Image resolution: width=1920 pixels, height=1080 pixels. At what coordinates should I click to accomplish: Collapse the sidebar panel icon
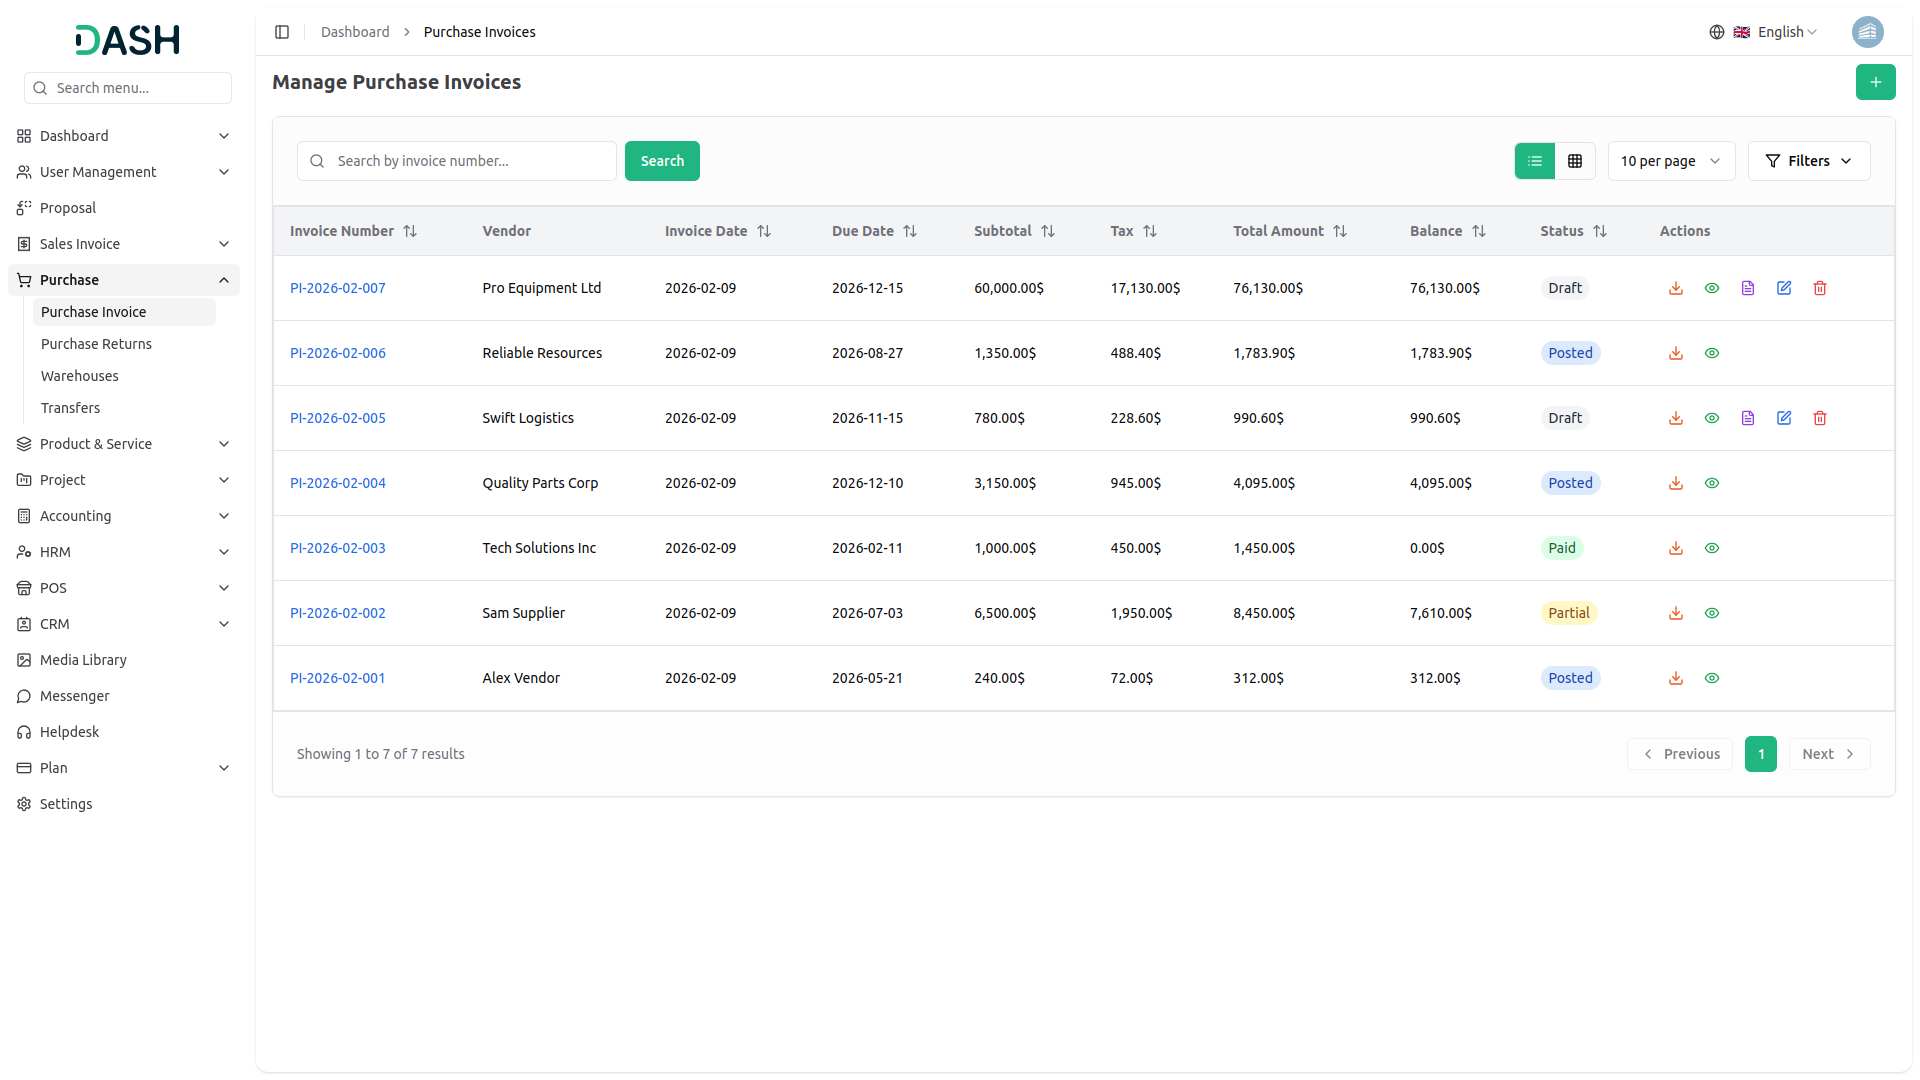pos(282,32)
